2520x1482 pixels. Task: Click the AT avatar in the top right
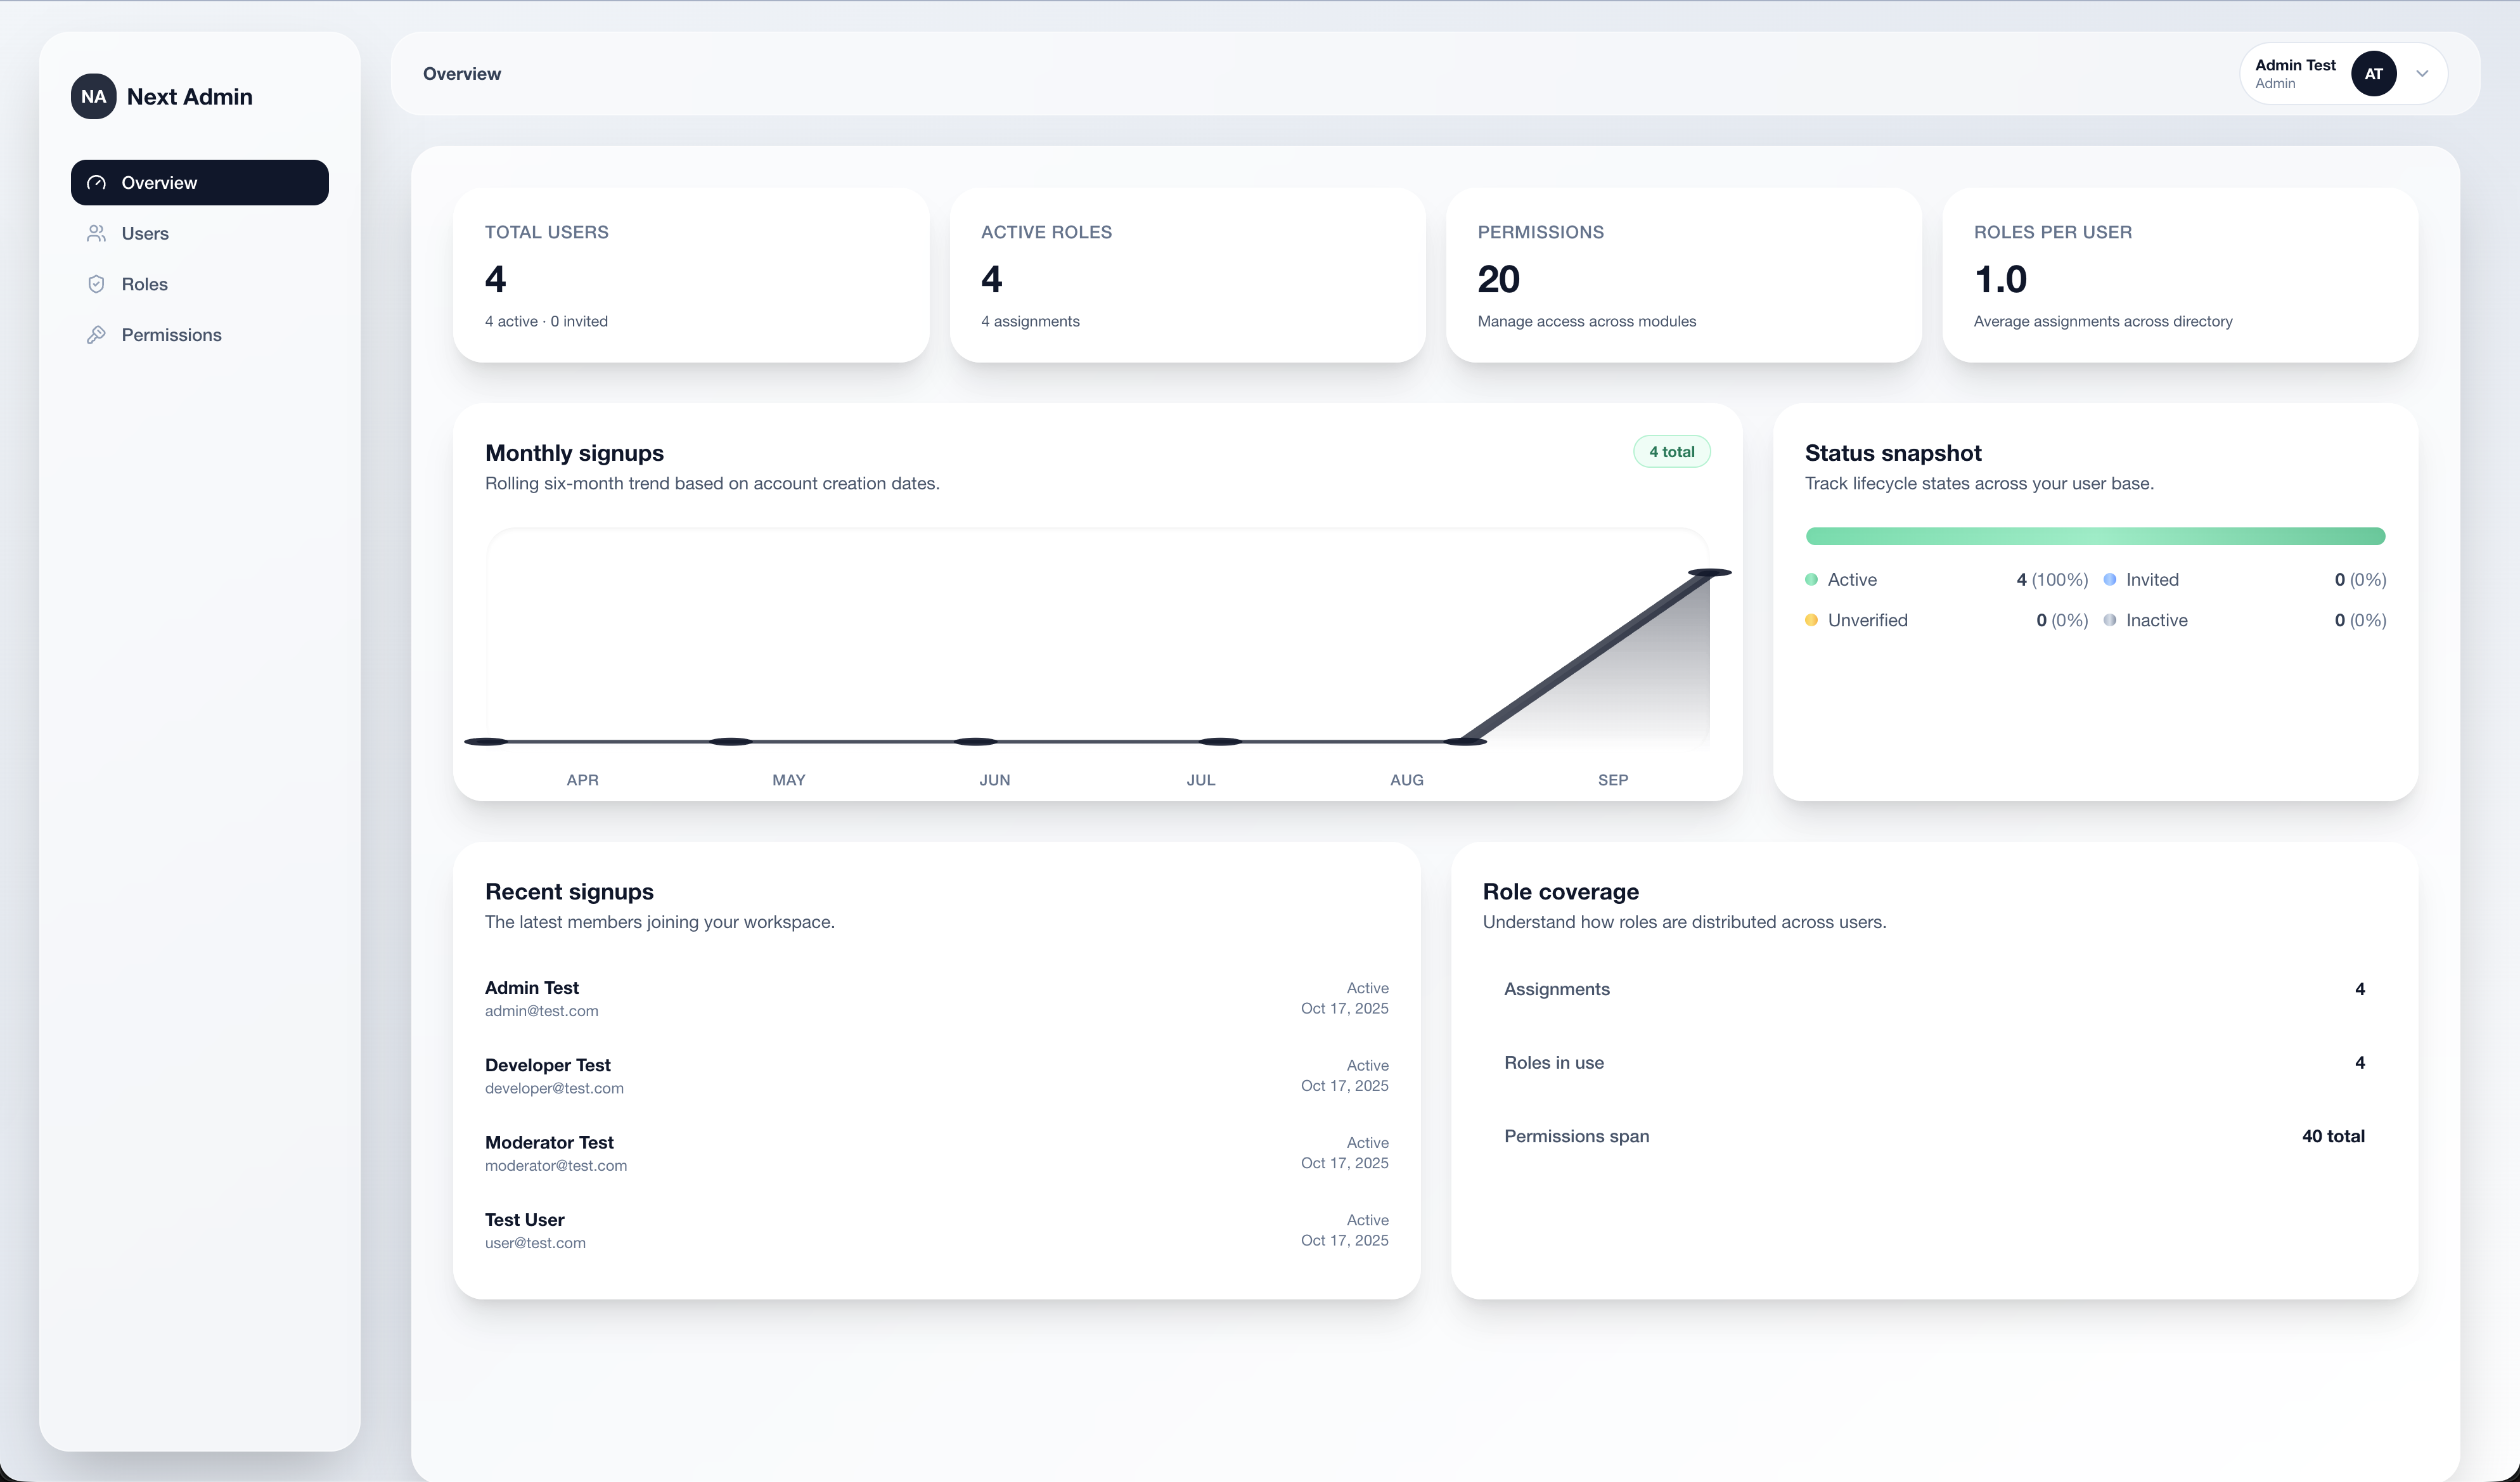point(2374,73)
